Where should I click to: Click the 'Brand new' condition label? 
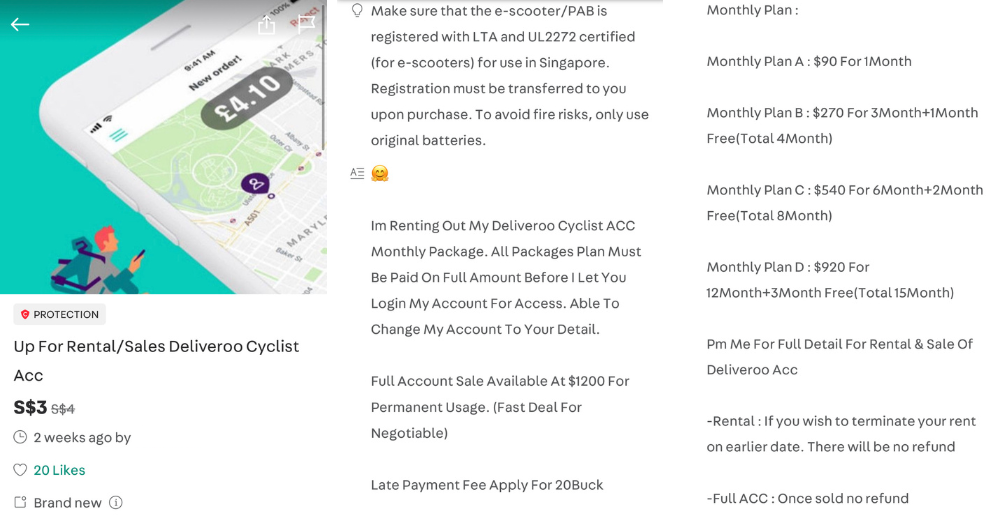pos(67,503)
